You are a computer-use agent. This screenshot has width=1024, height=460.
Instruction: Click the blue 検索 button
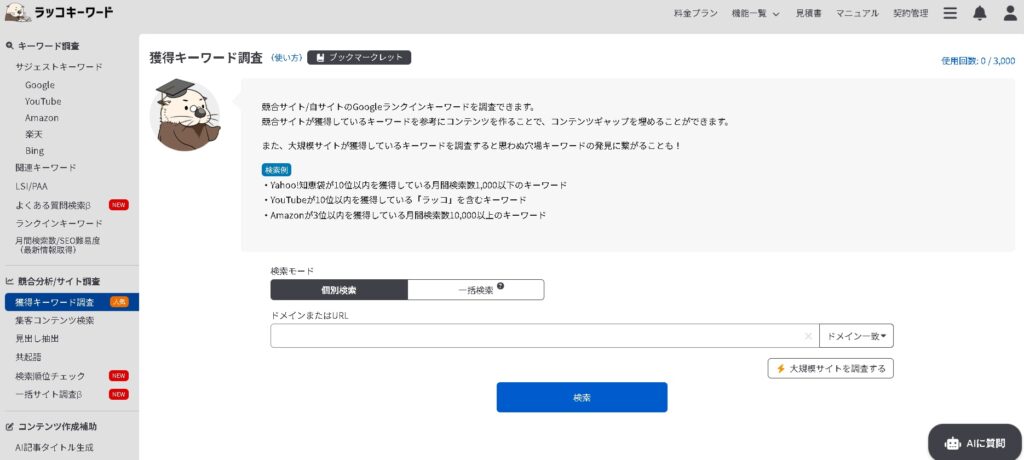[582, 397]
